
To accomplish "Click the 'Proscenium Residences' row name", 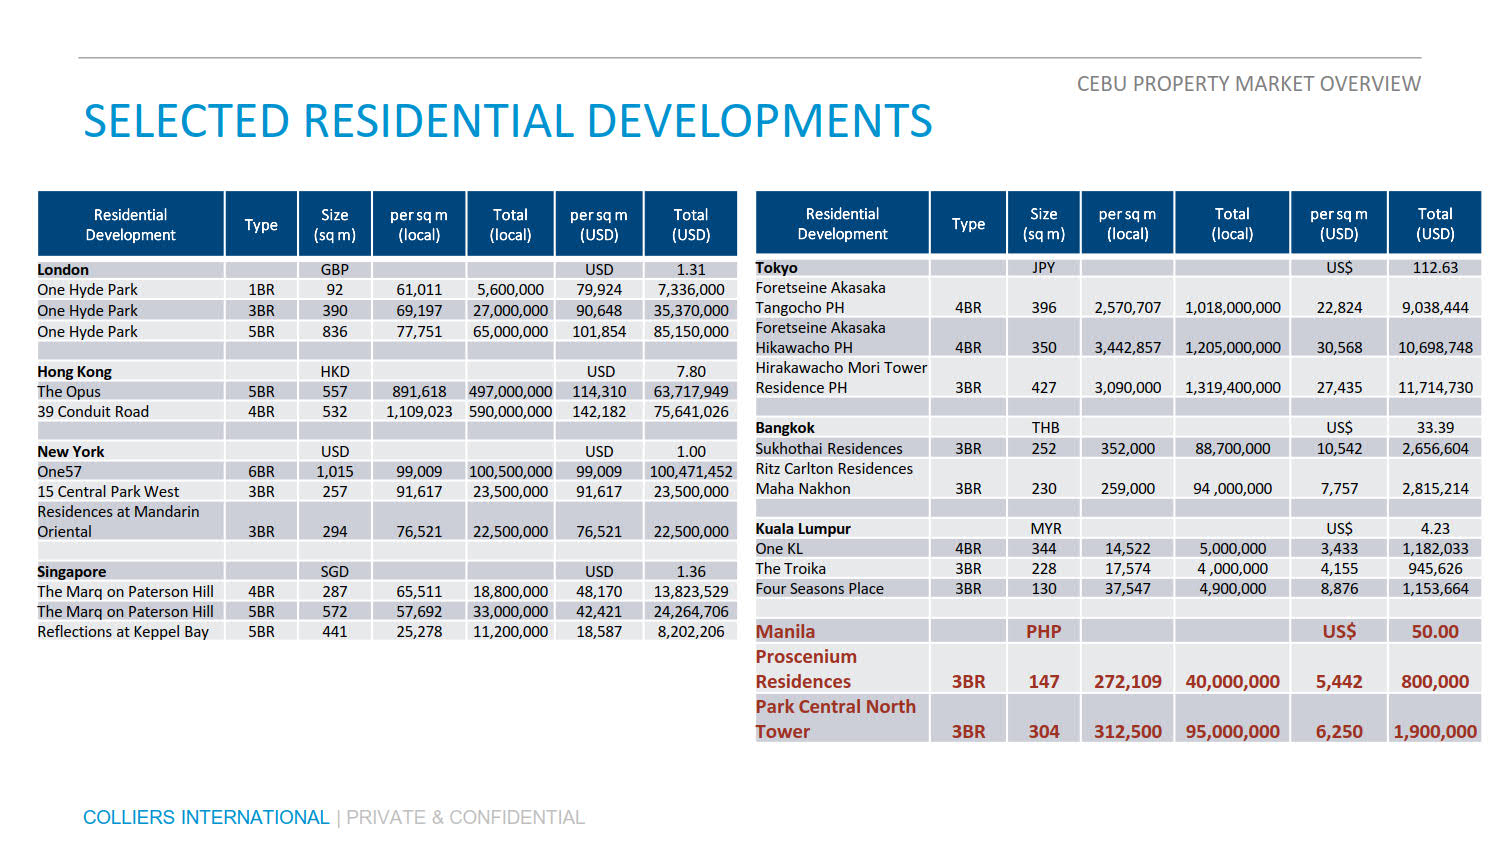I will coord(805,669).
